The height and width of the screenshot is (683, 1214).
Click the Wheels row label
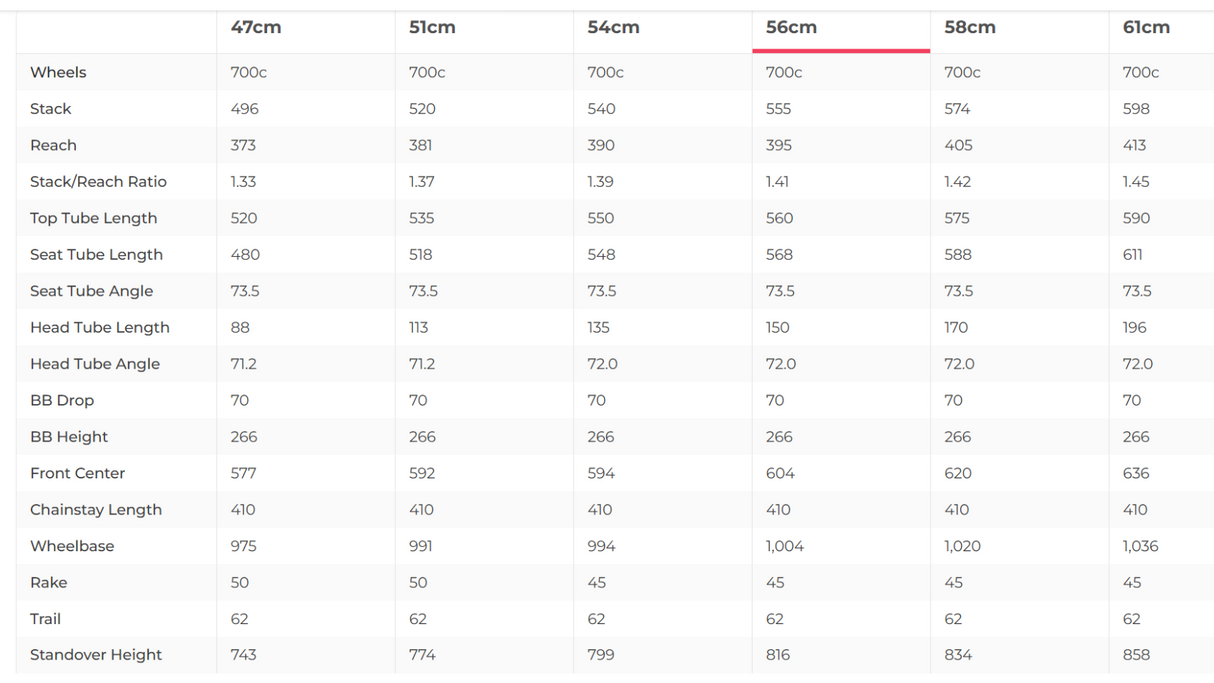pyautogui.click(x=58, y=73)
